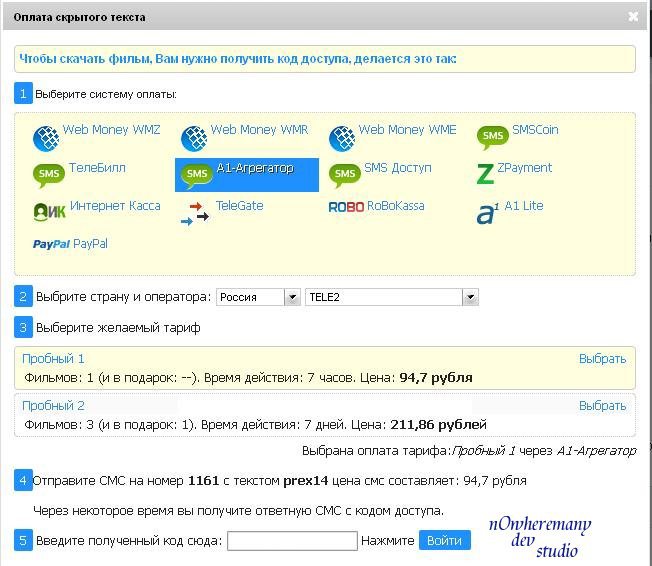652x566 pixels.
Task: Open the operator dropdown showing TELE2
Action: coord(392,297)
